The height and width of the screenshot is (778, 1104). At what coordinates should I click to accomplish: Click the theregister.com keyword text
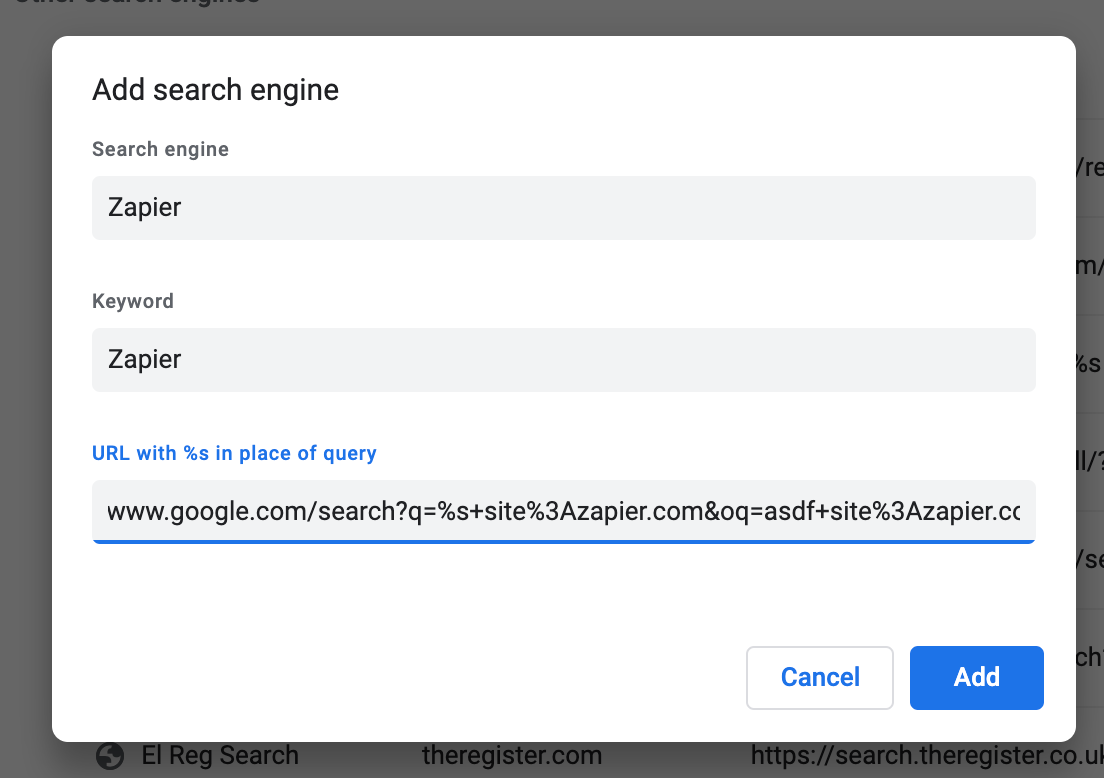coord(512,756)
